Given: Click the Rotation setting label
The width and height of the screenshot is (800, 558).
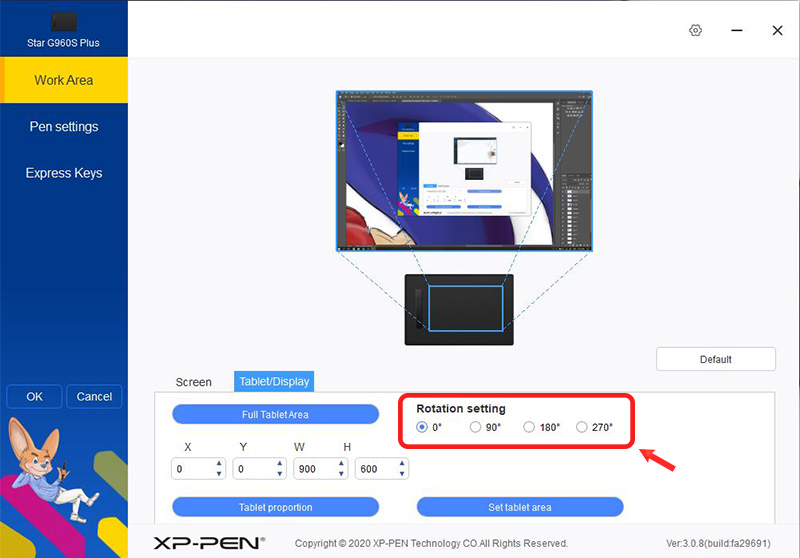Looking at the screenshot, I should pos(461,408).
